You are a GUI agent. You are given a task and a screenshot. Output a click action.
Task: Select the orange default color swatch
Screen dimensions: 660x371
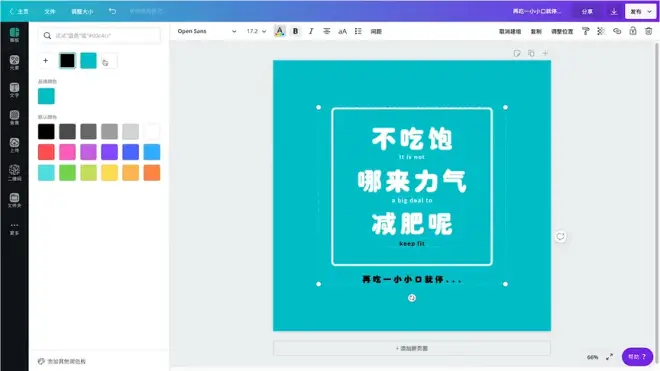[x=152, y=173]
